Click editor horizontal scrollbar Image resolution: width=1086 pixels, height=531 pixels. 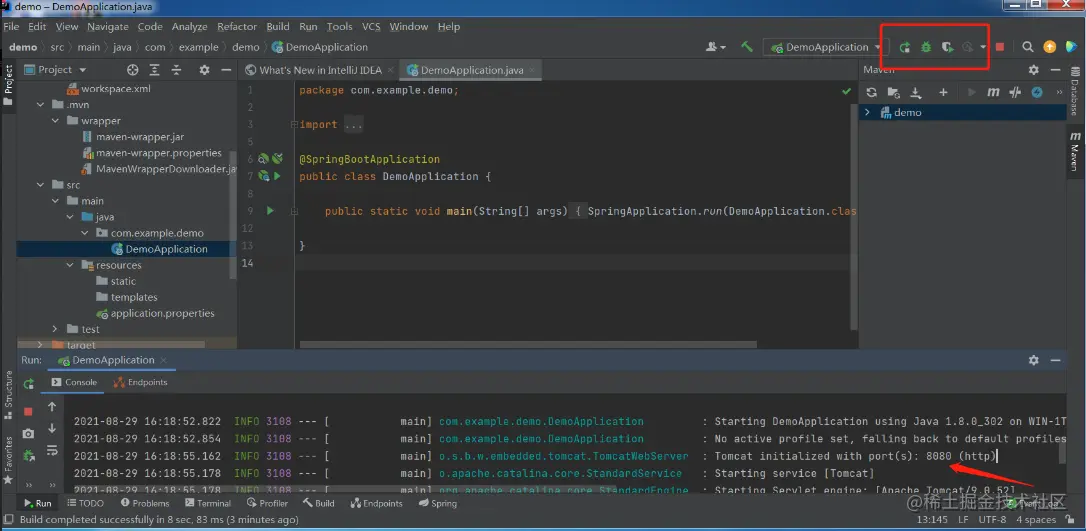click(x=528, y=344)
